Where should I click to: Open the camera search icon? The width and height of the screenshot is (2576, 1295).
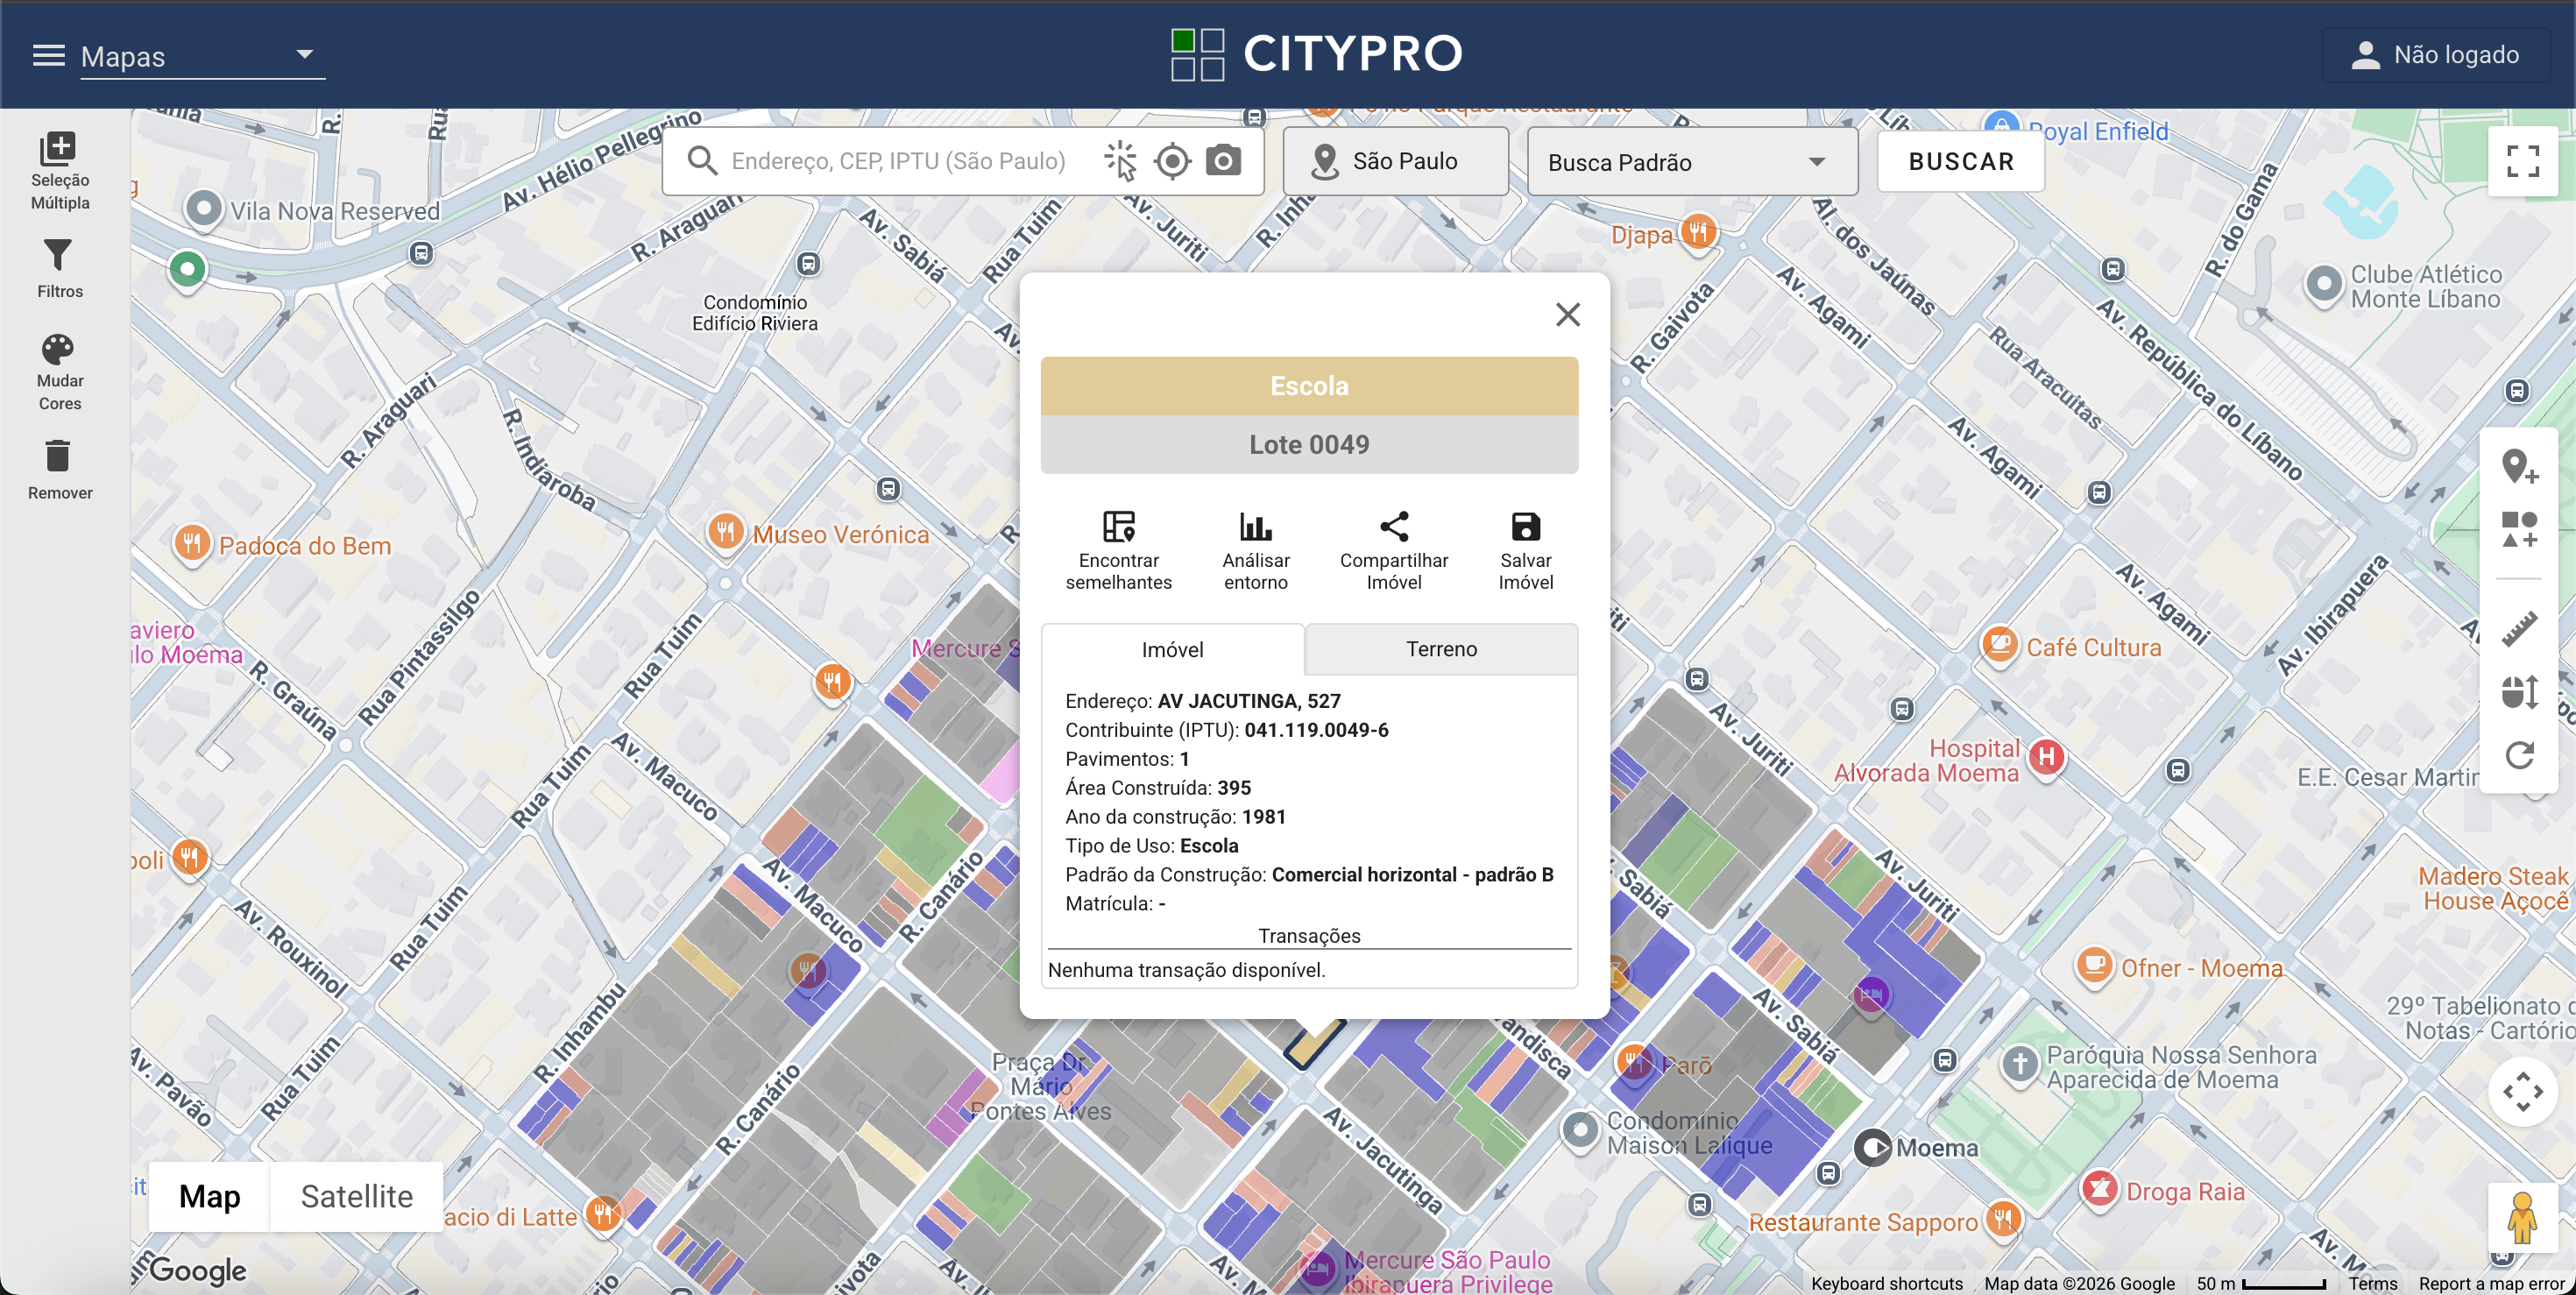pos(1223,160)
